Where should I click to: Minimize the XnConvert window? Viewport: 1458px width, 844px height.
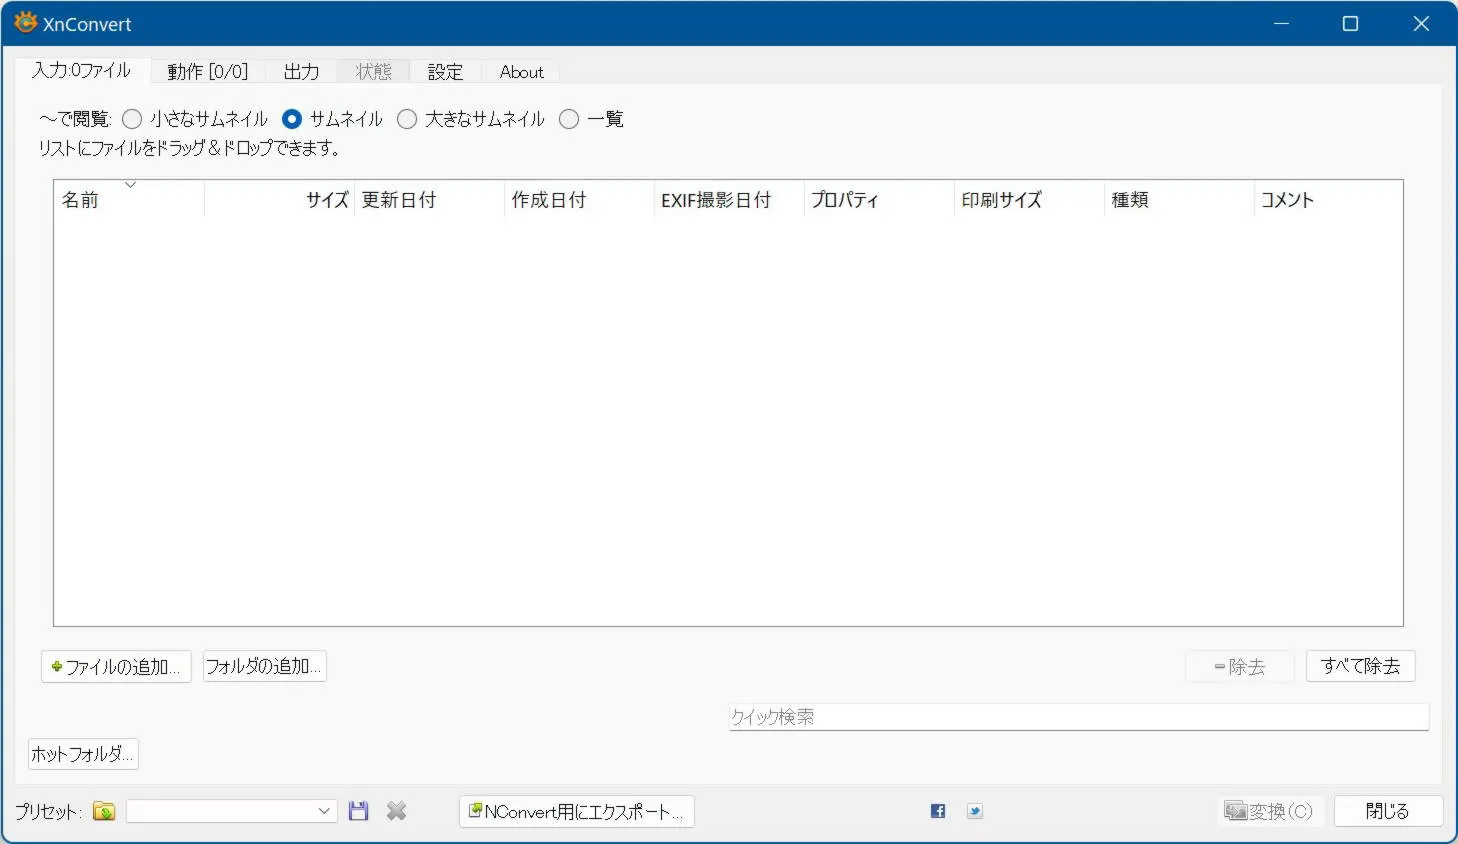click(x=1281, y=23)
